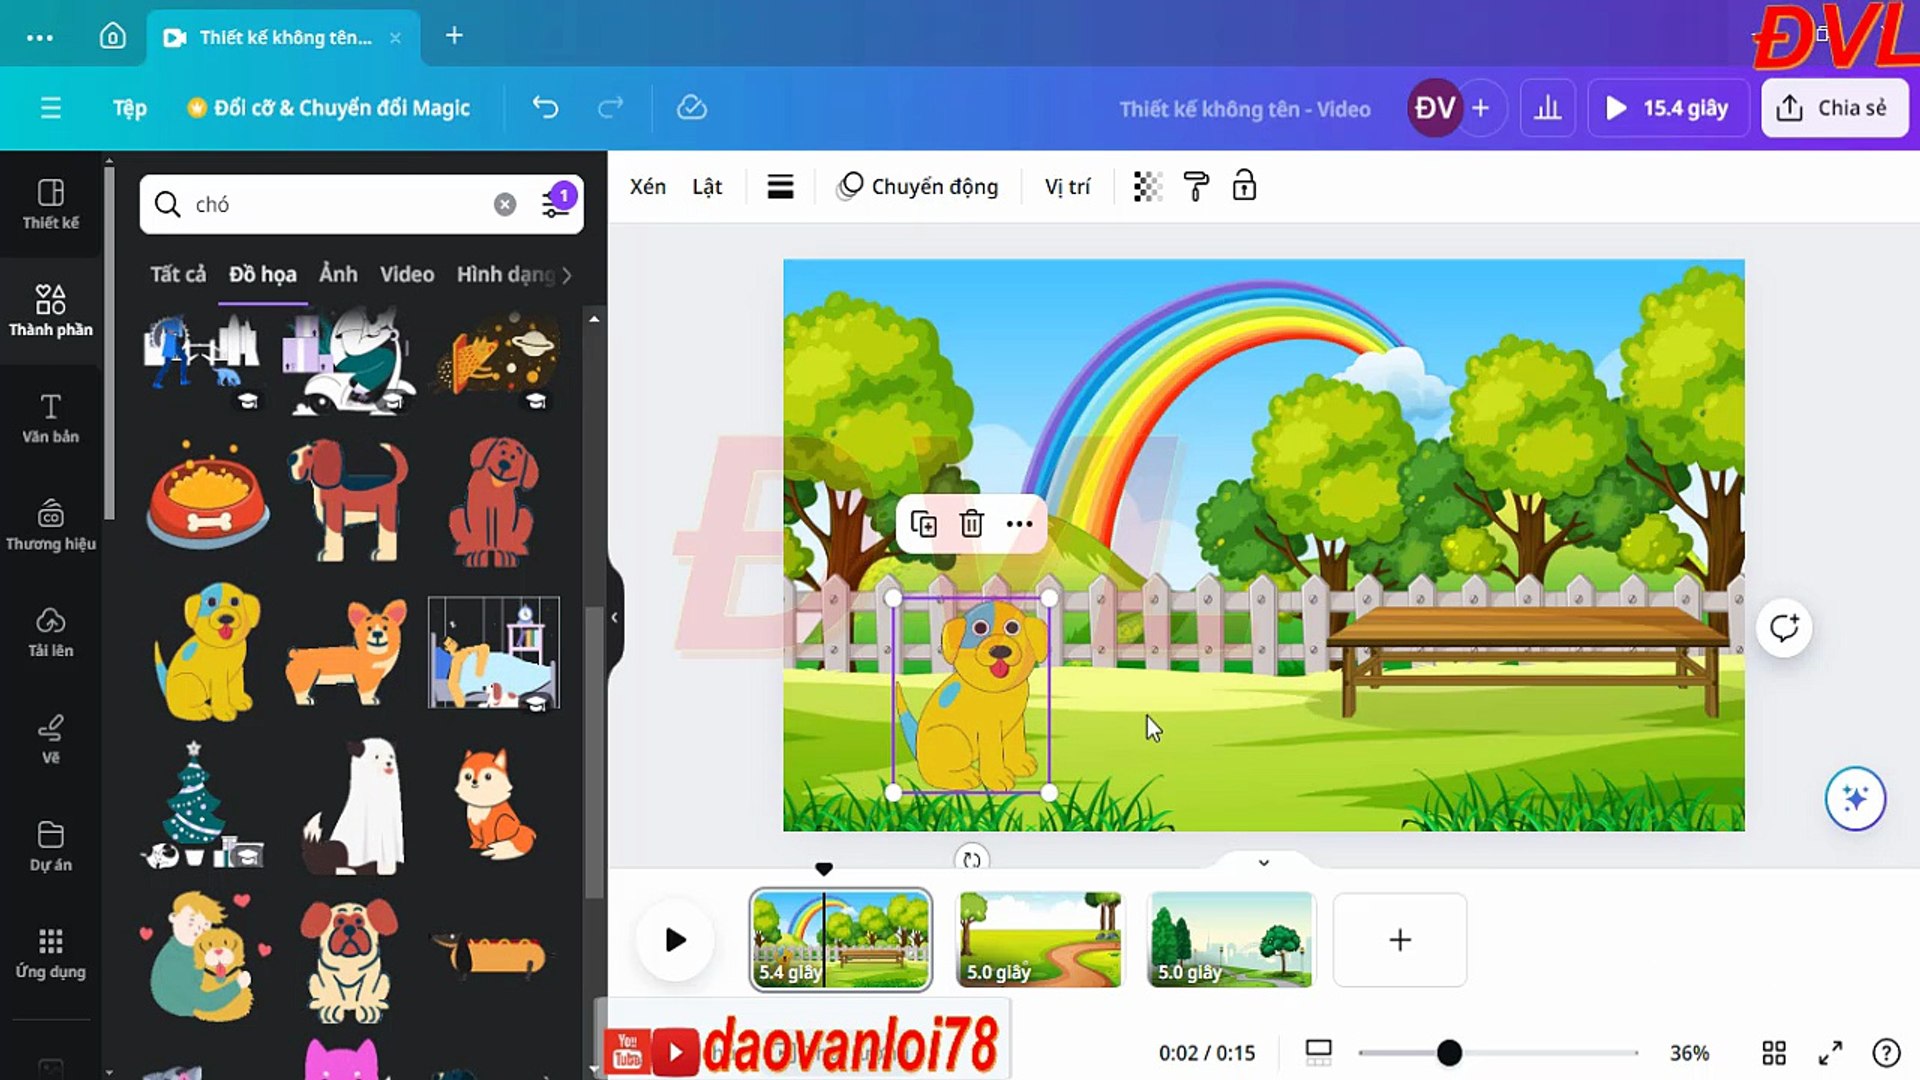Click the Chia sẻ button
The height and width of the screenshot is (1080, 1920).
pos(1834,107)
